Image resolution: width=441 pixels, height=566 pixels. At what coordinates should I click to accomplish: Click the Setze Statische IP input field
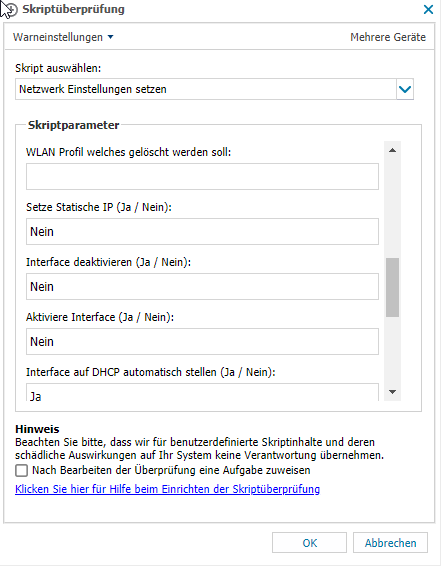[202, 231]
